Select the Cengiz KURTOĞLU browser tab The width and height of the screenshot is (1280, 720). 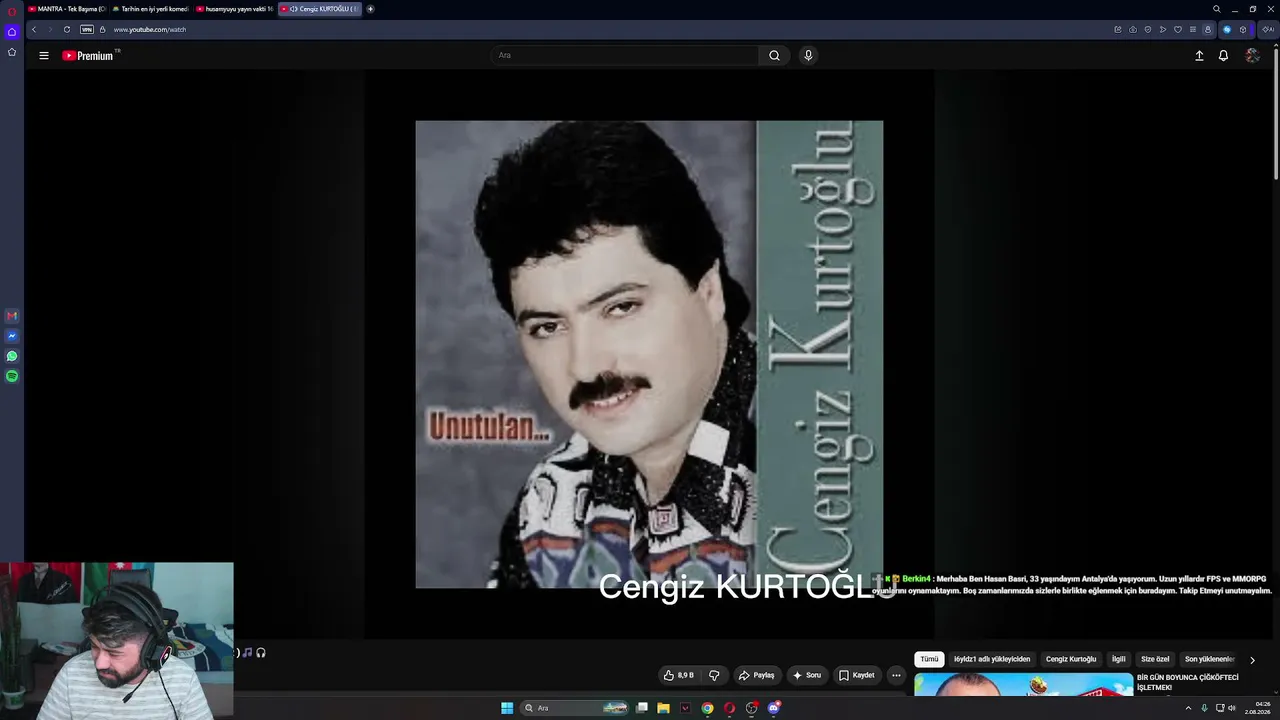point(320,9)
